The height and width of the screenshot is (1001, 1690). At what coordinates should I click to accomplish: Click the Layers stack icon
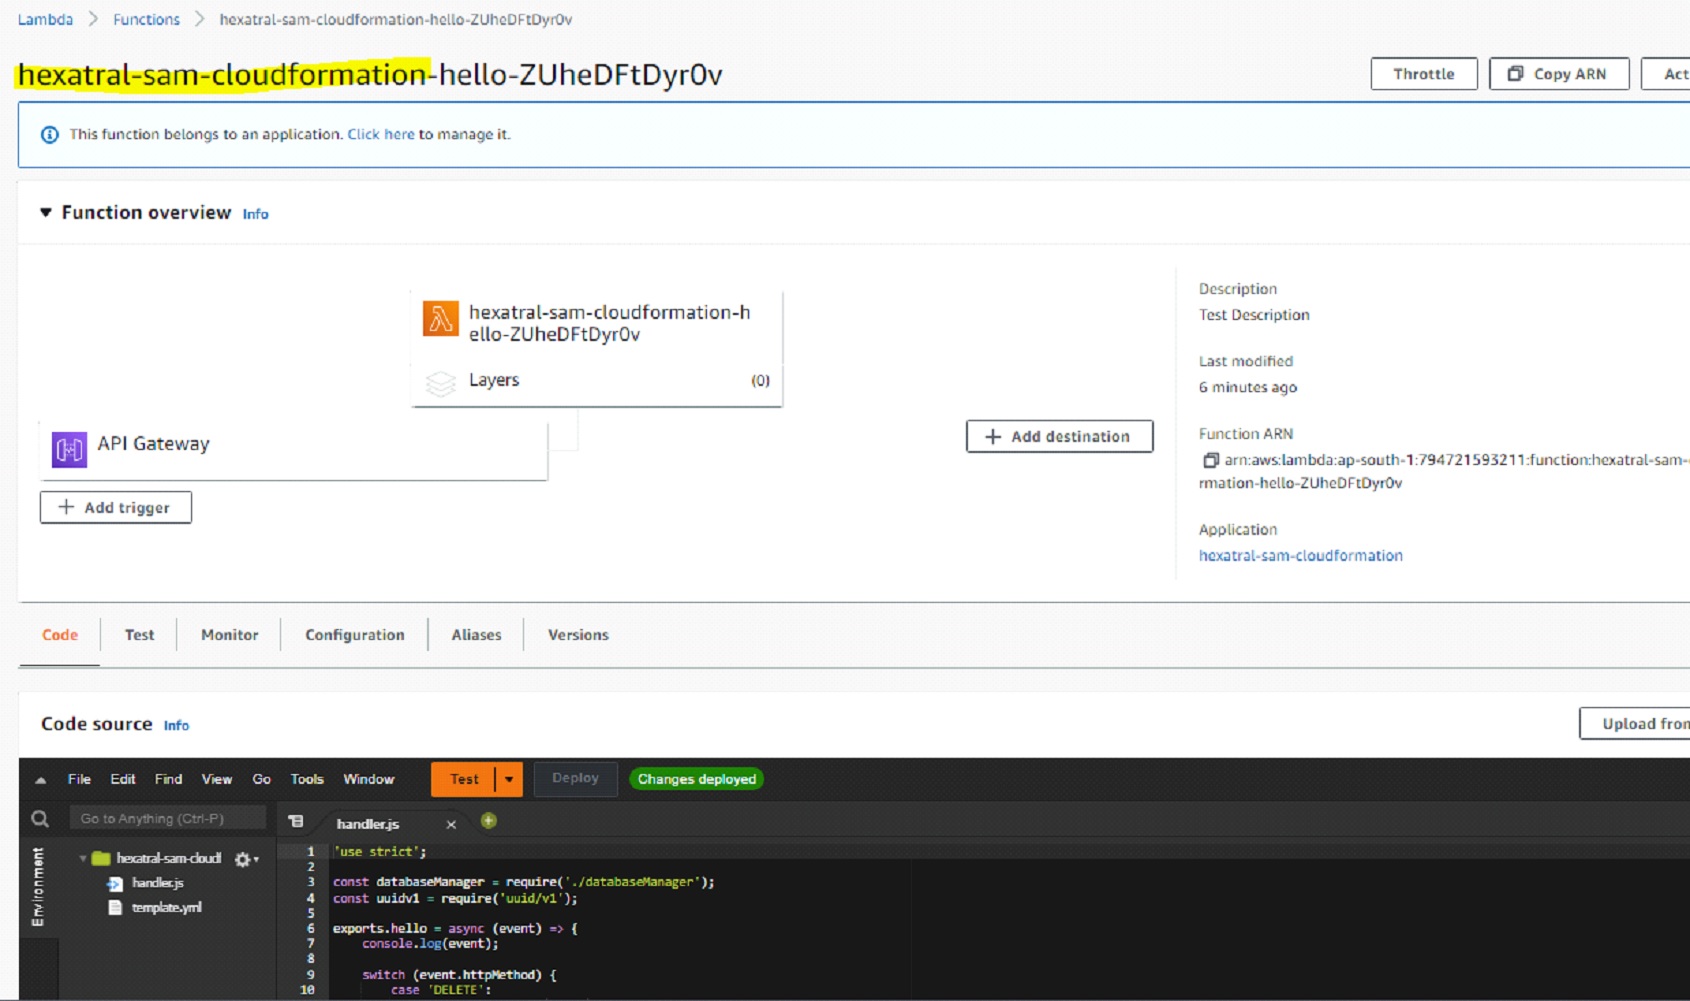coord(440,383)
